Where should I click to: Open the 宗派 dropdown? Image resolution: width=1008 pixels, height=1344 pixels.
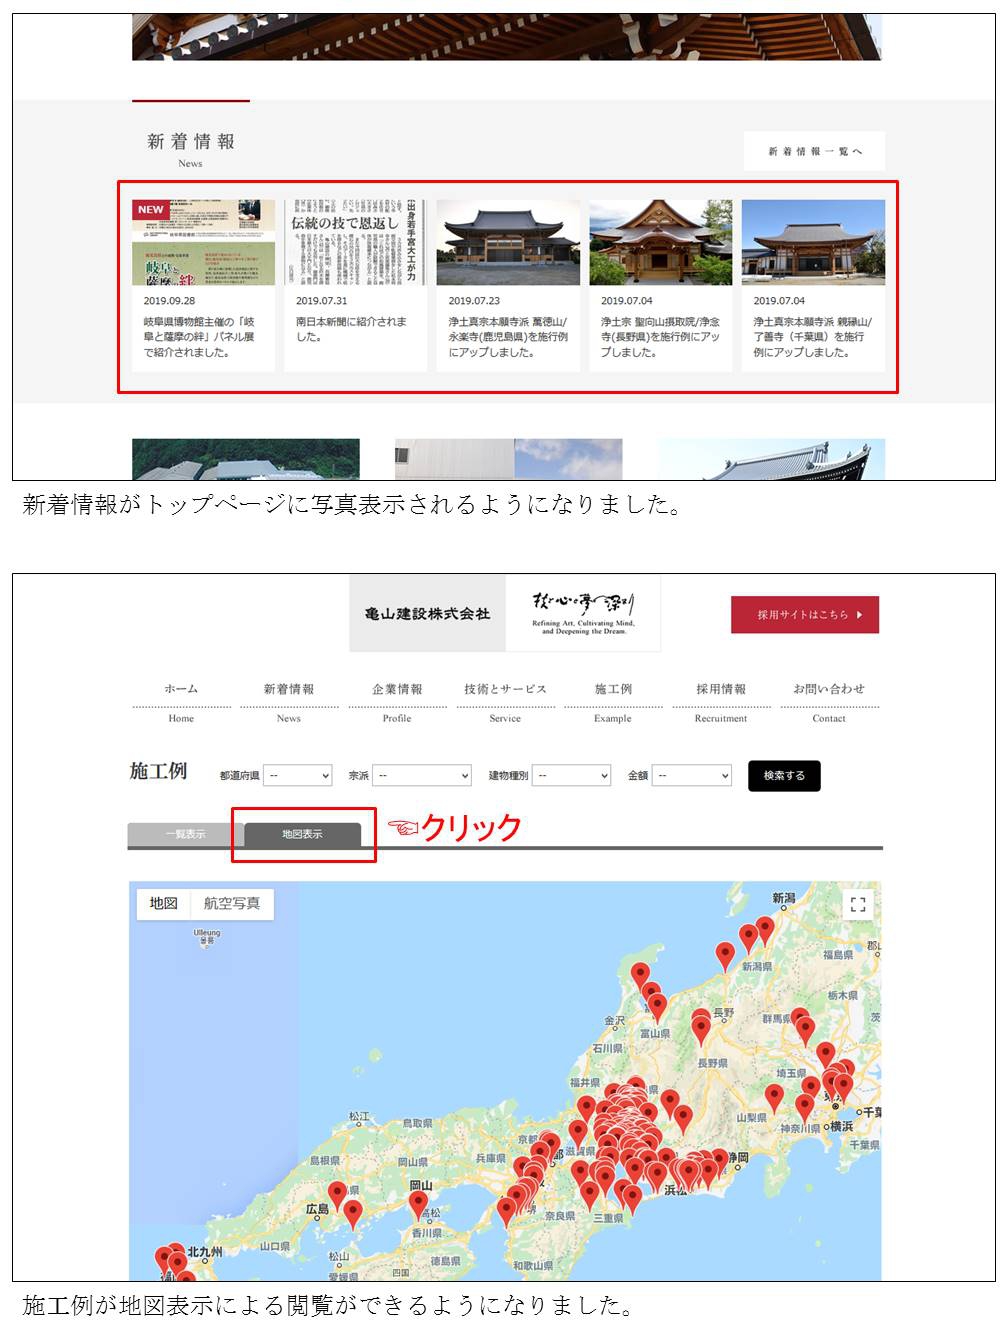coord(424,775)
